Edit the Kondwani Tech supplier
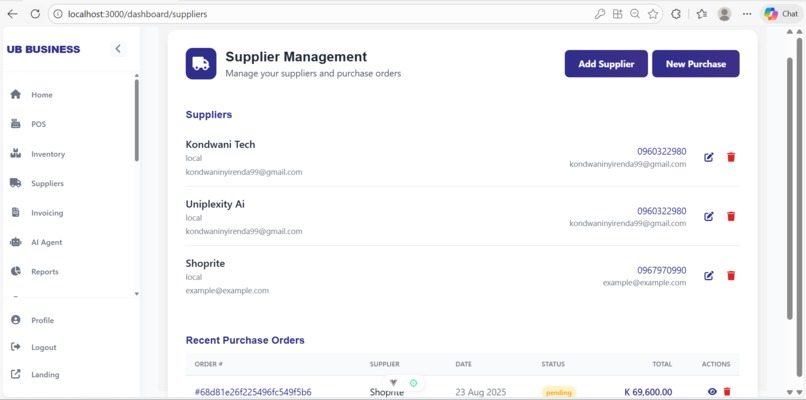Image resolution: width=806 pixels, height=400 pixels. coord(708,157)
